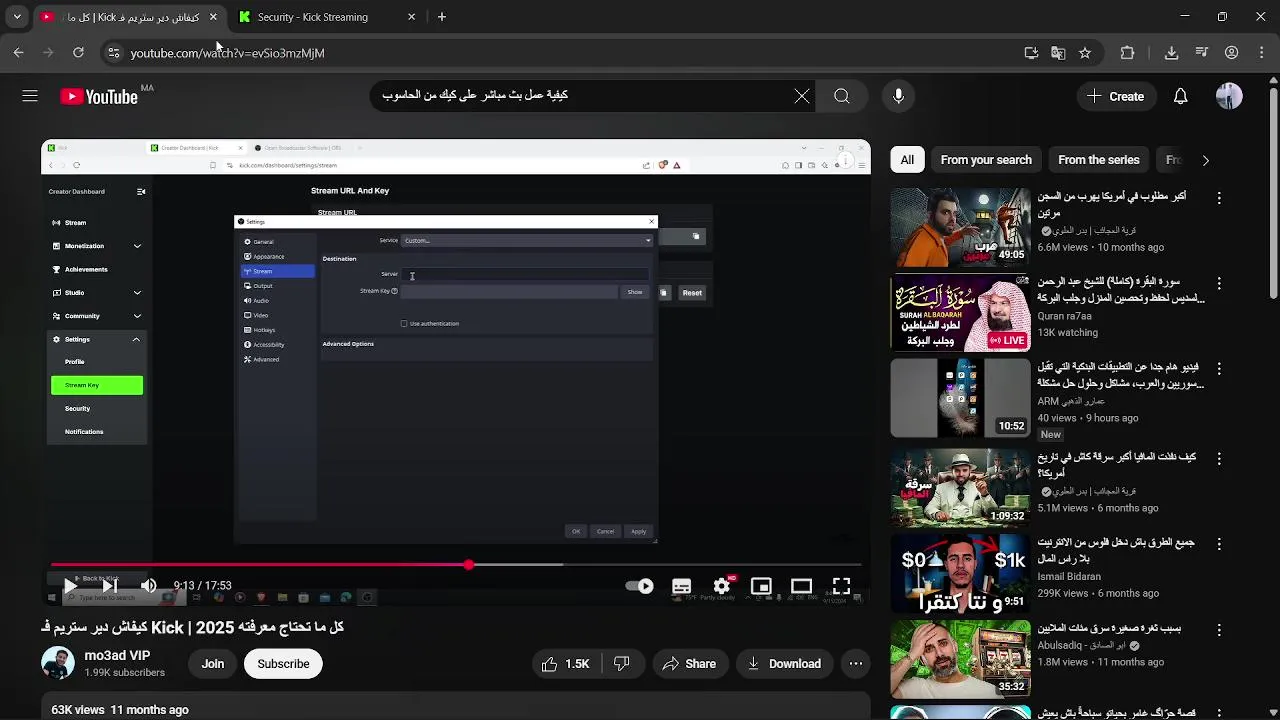Screen dimensions: 1280x720
Task: Open options for Ismail Bidaran video
Action: click(1218, 544)
